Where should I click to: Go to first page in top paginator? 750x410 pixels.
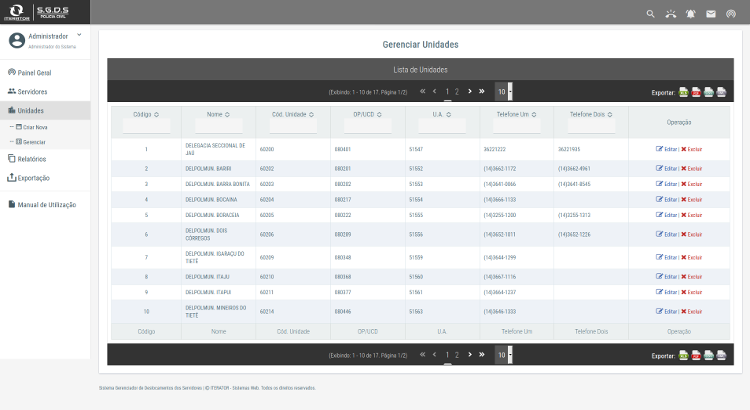point(422,91)
